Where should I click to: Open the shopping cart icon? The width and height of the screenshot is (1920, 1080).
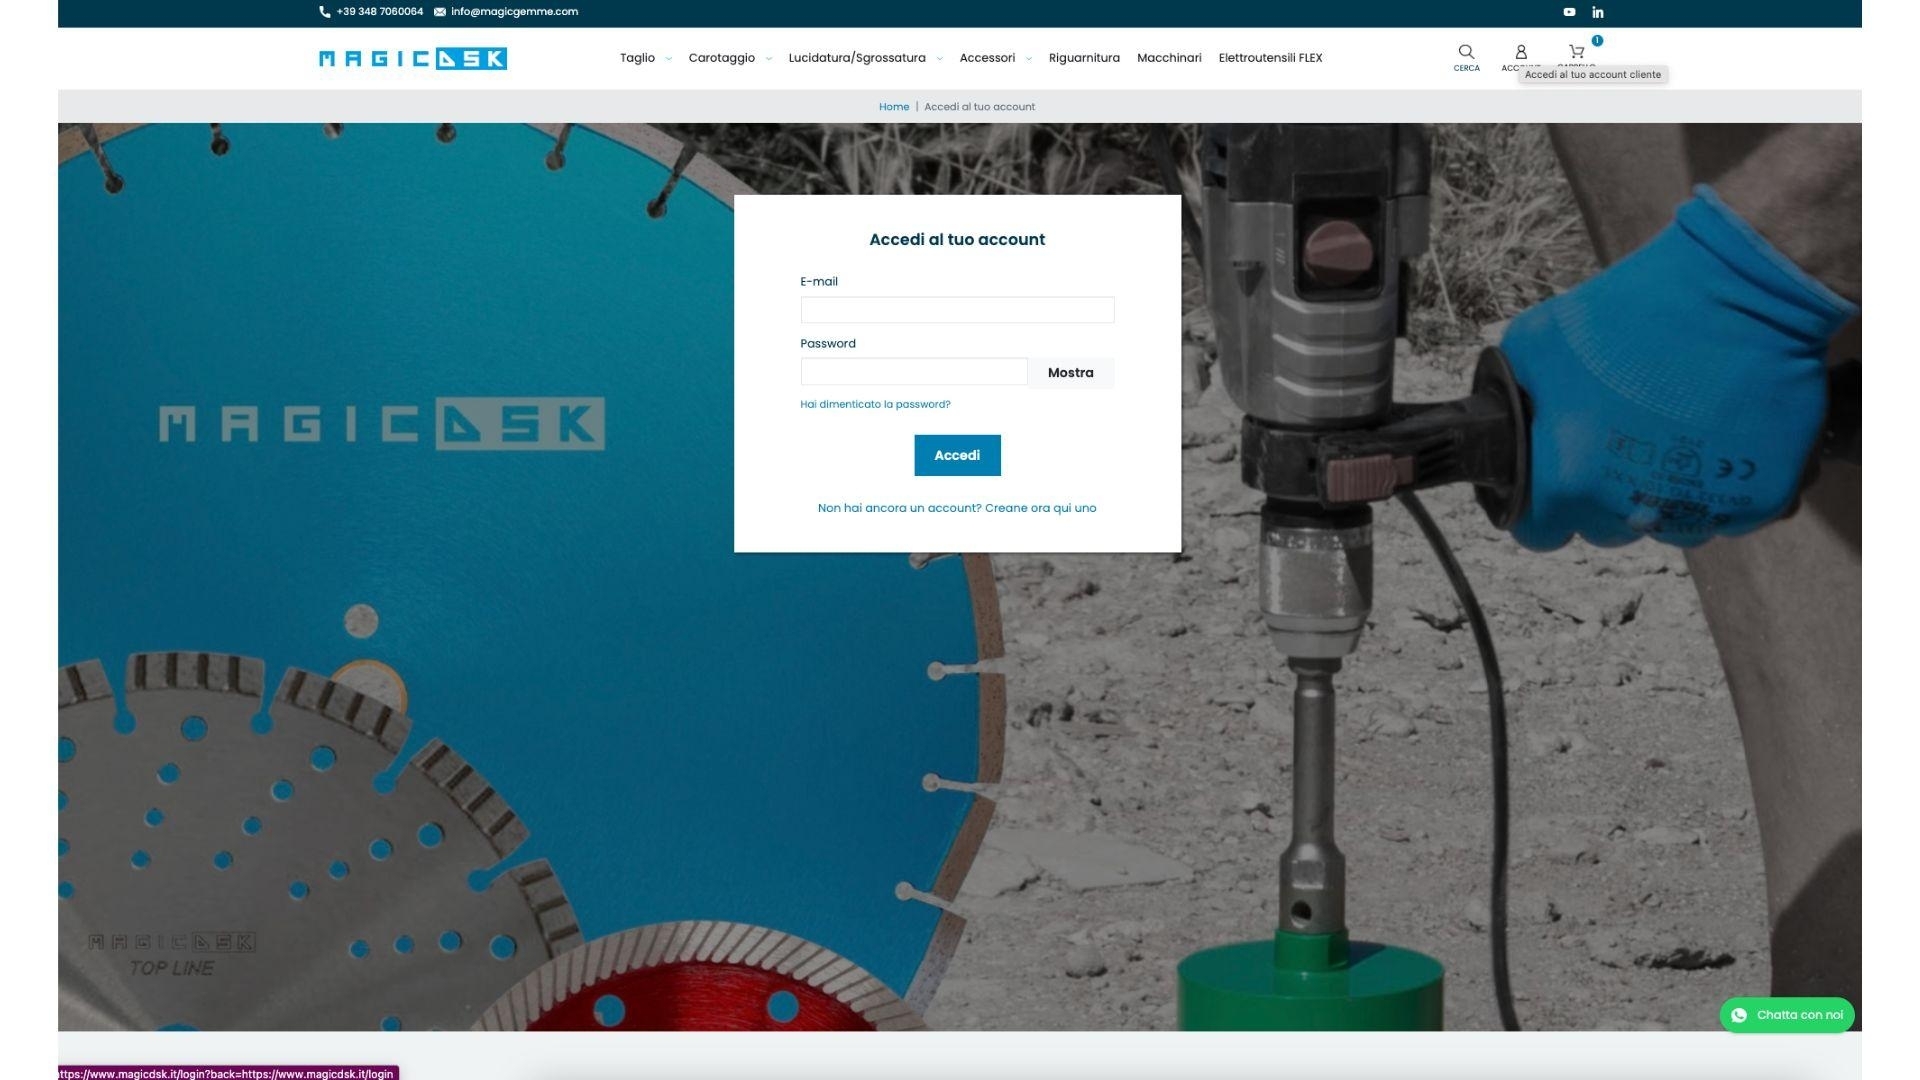pyautogui.click(x=1577, y=51)
